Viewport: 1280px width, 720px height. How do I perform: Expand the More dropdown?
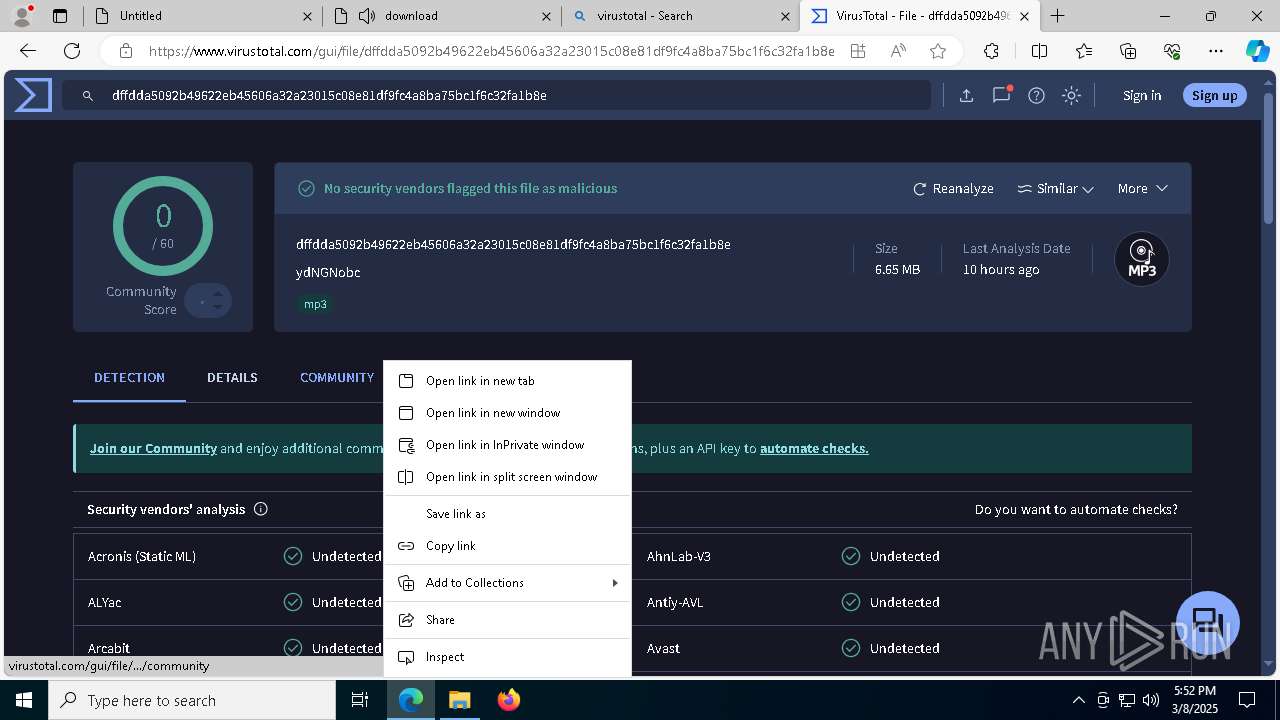[x=1142, y=188]
